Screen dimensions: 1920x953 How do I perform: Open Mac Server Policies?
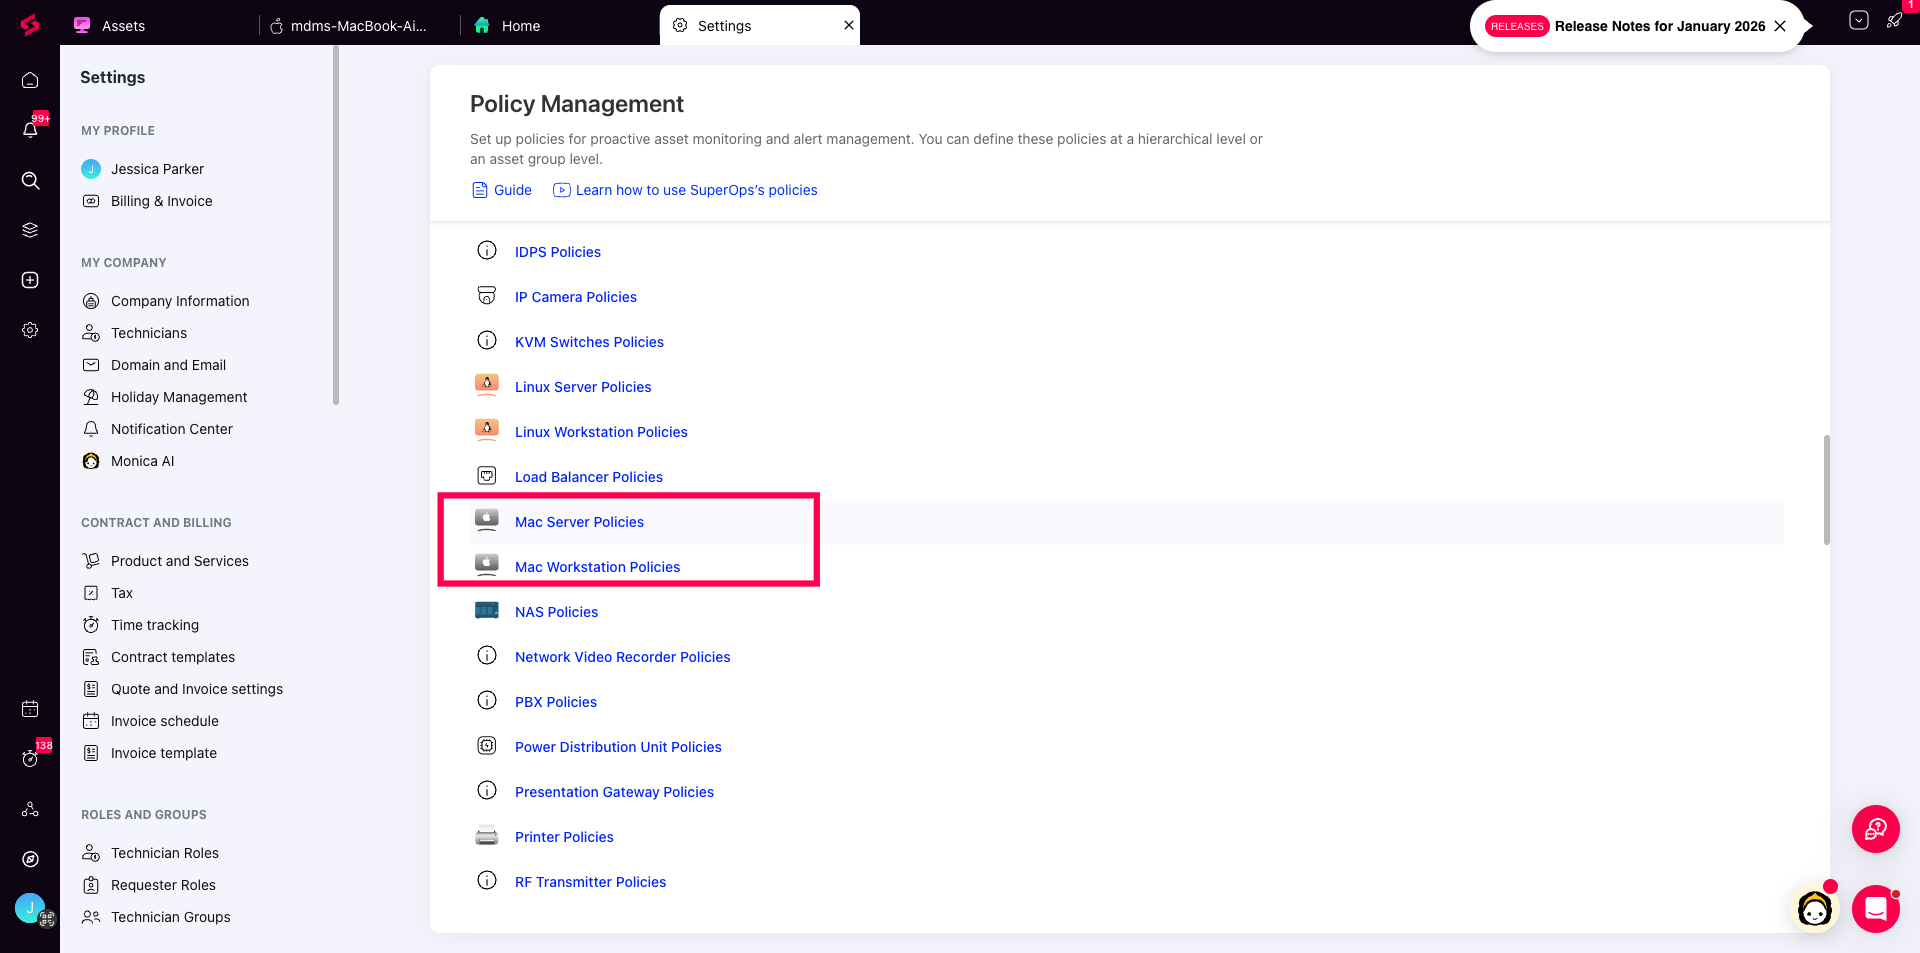tap(579, 522)
